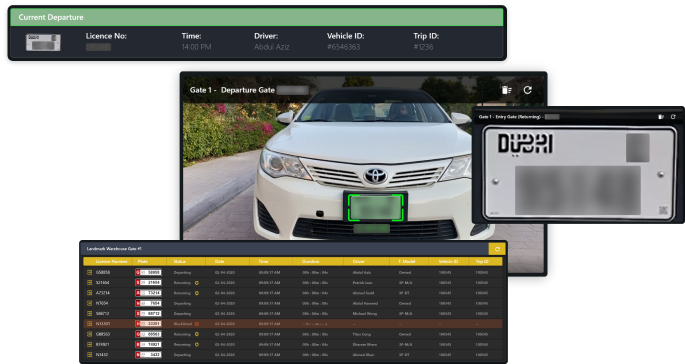The width and height of the screenshot is (685, 364).
Task: Click the Returning shield icon in Titus Gong row
Action: pos(197,334)
